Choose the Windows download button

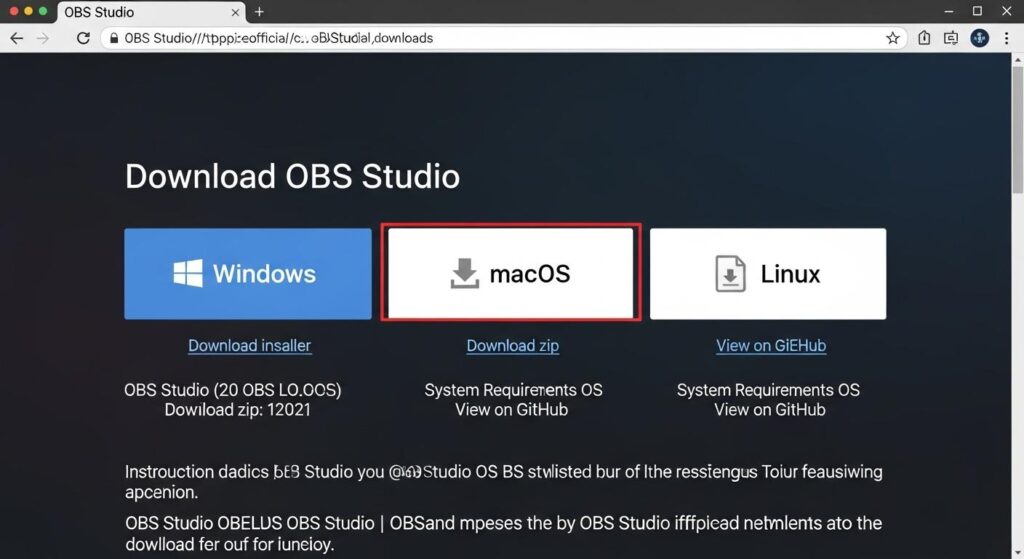click(248, 274)
